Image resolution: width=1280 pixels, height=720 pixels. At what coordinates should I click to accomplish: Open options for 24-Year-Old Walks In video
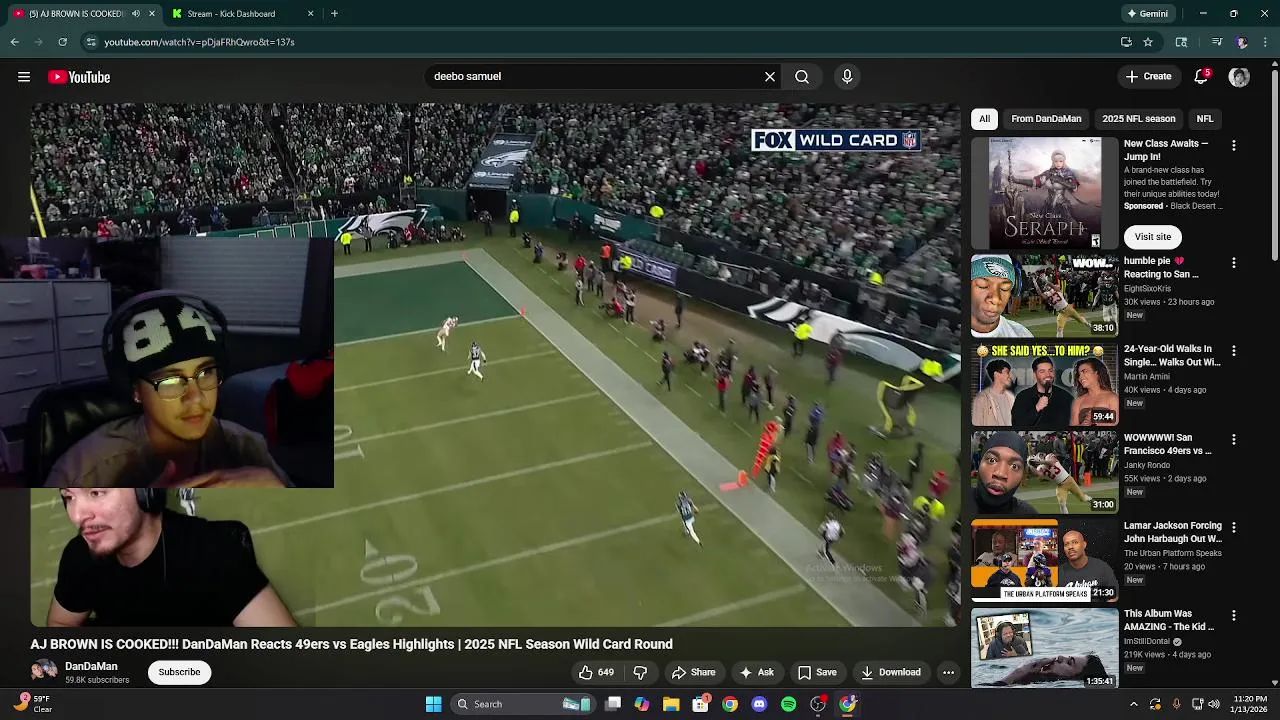click(x=1233, y=351)
